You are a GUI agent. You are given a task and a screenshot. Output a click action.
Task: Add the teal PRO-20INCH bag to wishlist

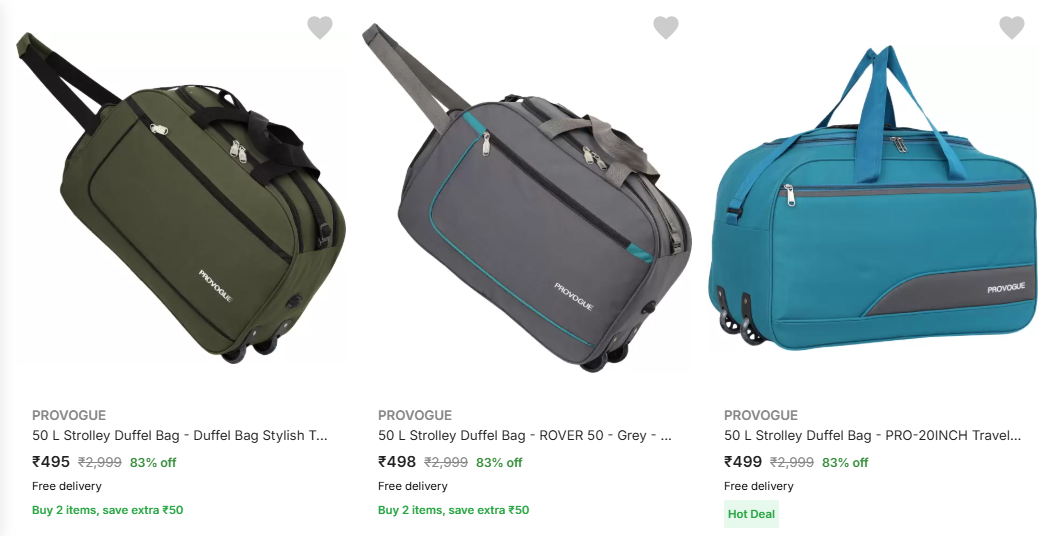pyautogui.click(x=1011, y=27)
